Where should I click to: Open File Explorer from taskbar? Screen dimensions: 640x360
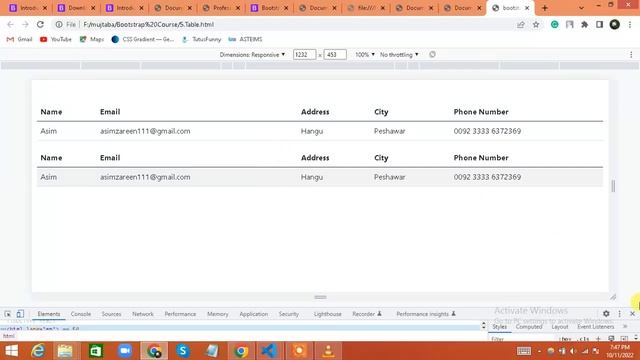click(x=65, y=351)
